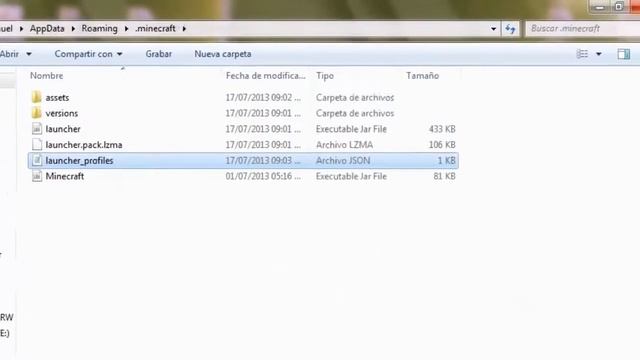Click the 17/07/2013 09:03 date cell
This screenshot has height=360, width=640.
click(263, 160)
